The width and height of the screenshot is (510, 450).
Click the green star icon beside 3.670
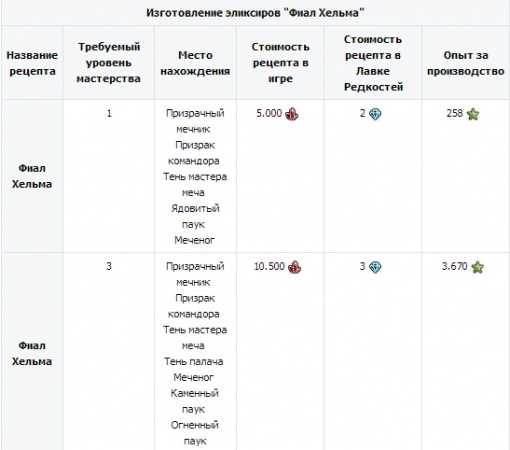[x=477, y=267]
